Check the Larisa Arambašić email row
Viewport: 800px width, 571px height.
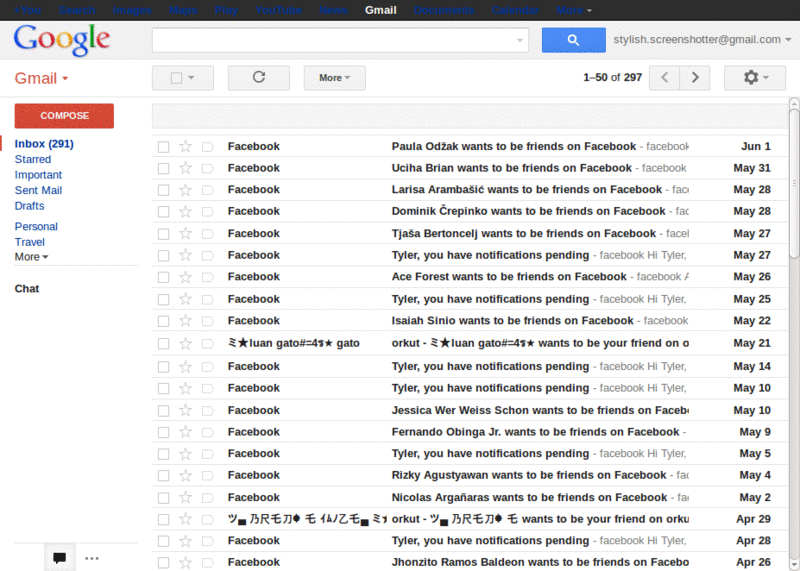[x=163, y=190]
